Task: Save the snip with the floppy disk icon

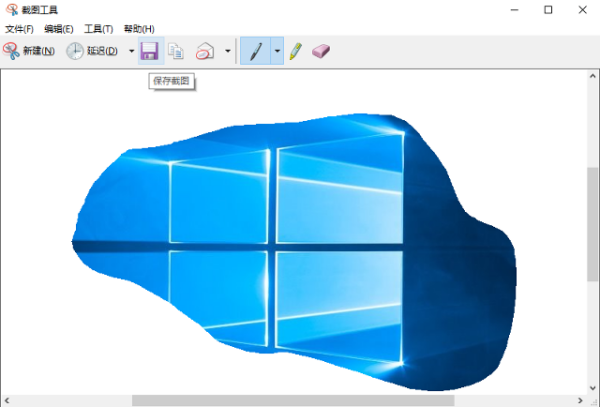Action: (150, 51)
